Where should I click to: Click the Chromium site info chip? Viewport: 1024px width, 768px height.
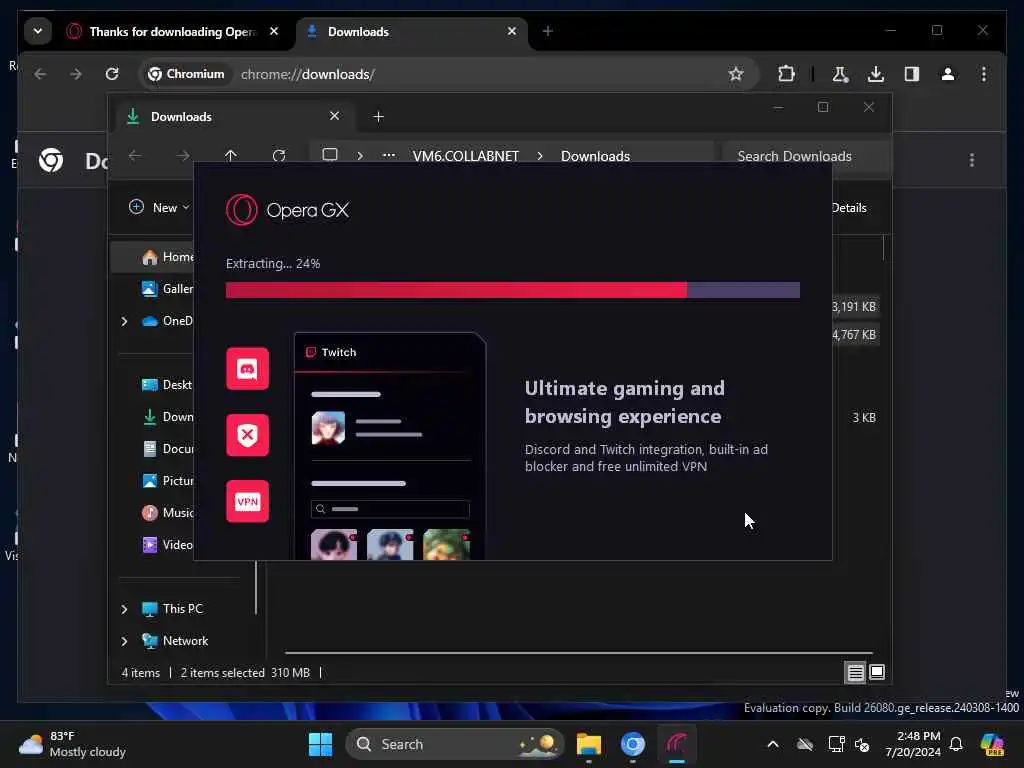point(186,74)
